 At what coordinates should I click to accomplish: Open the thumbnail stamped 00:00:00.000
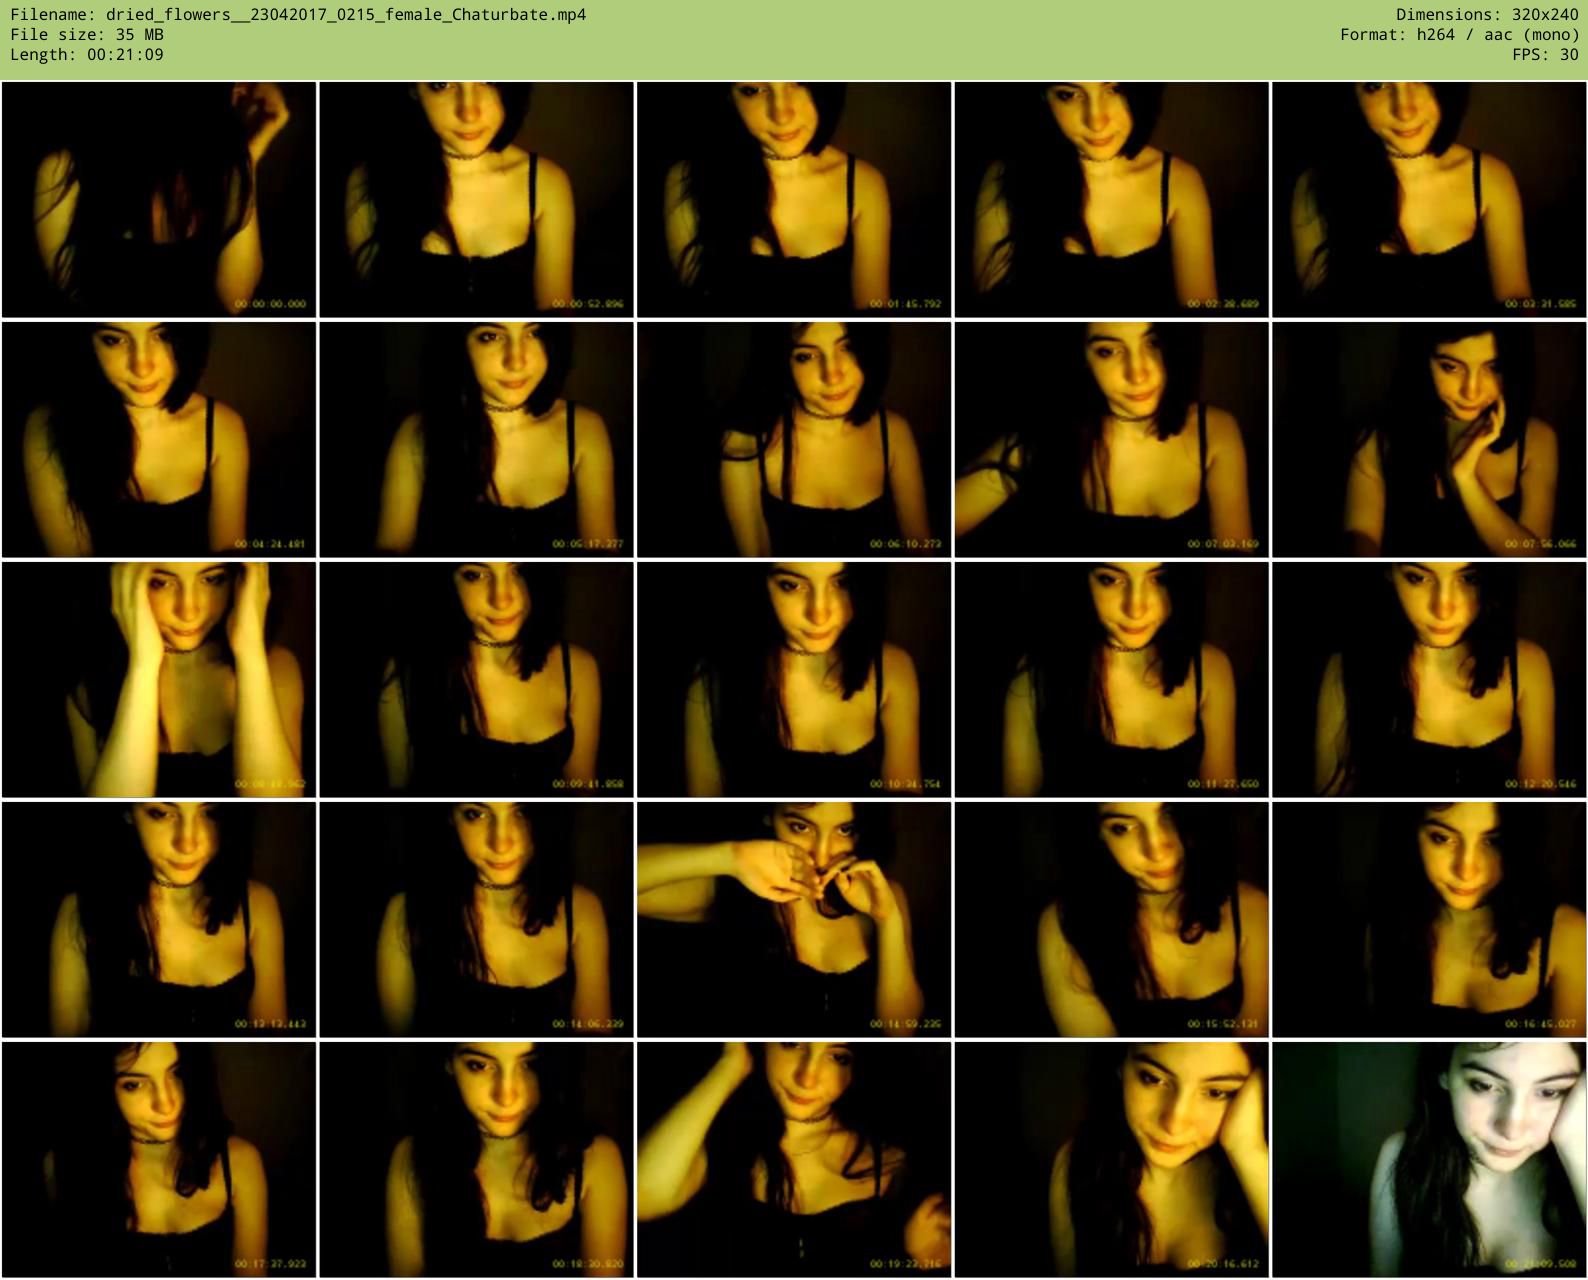pyautogui.click(x=159, y=200)
